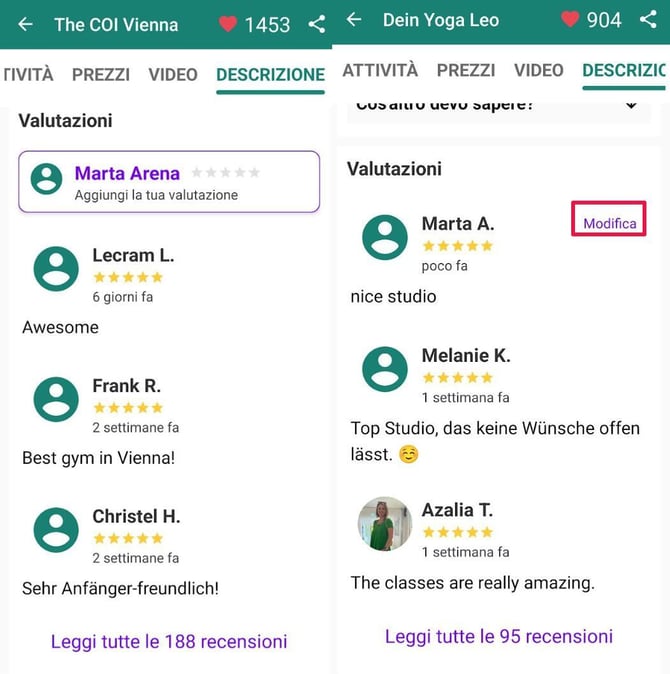Image resolution: width=670 pixels, height=674 pixels.
Task: Tap review 'Top Studio, das keine Wünsche offen lässt.'
Action: coord(495,441)
